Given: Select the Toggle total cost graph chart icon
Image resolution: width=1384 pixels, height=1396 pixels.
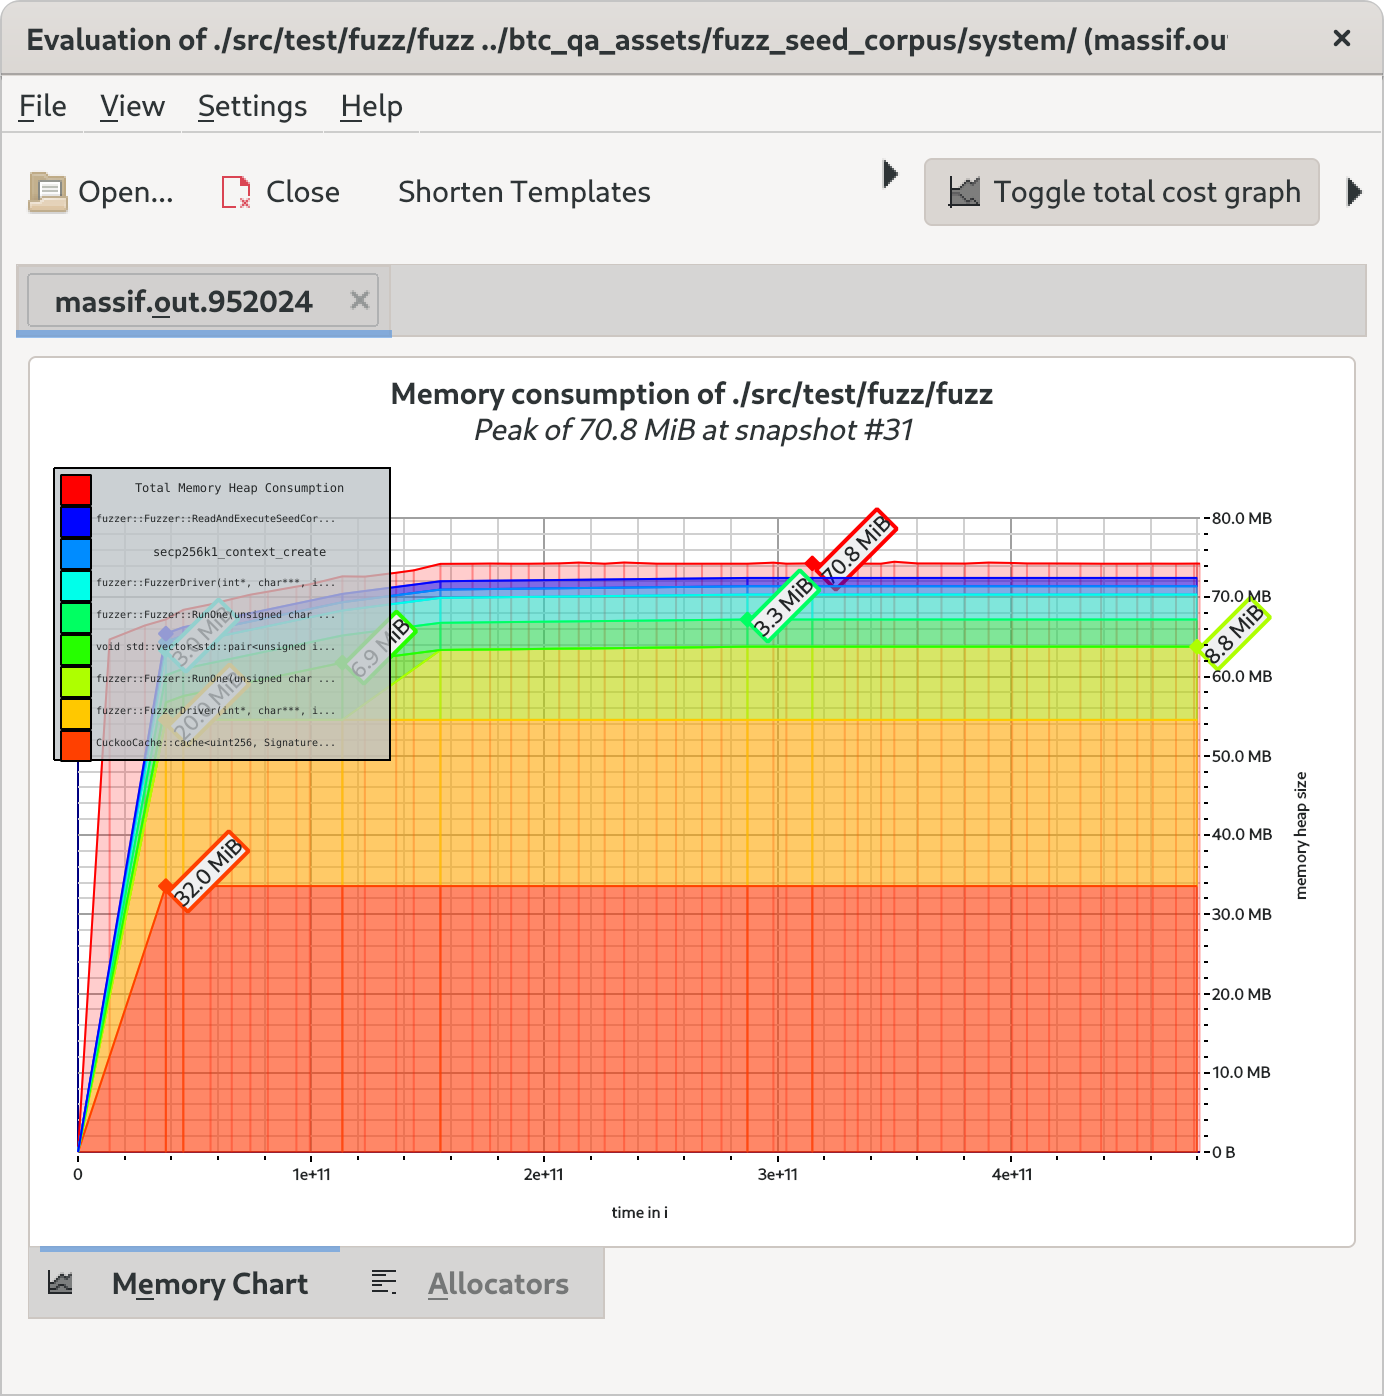Looking at the screenshot, I should pos(965,191).
